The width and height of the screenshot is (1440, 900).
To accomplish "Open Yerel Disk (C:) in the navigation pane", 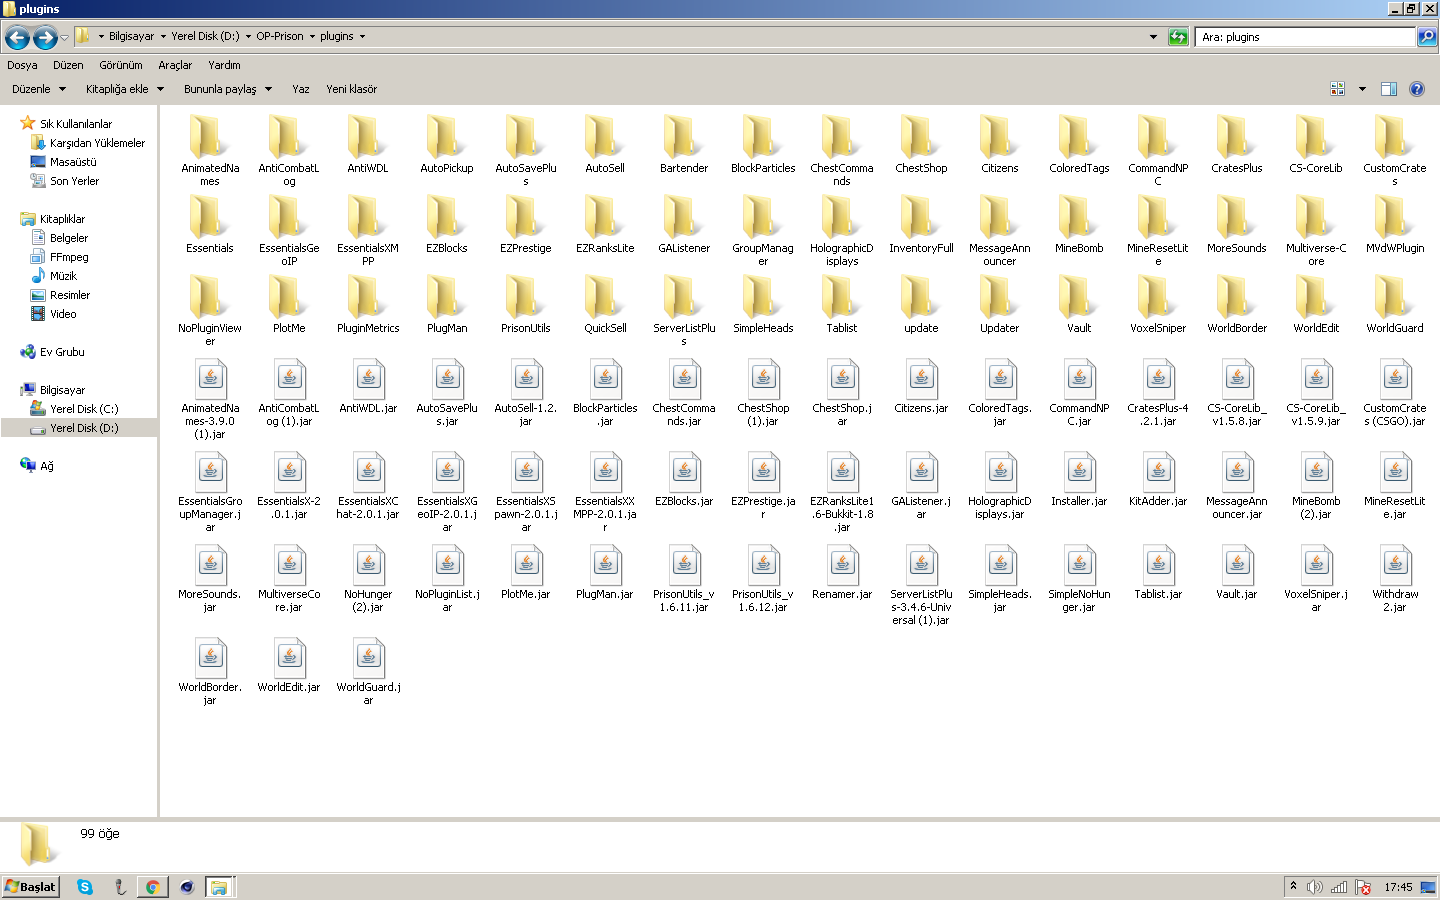I will point(75,409).
